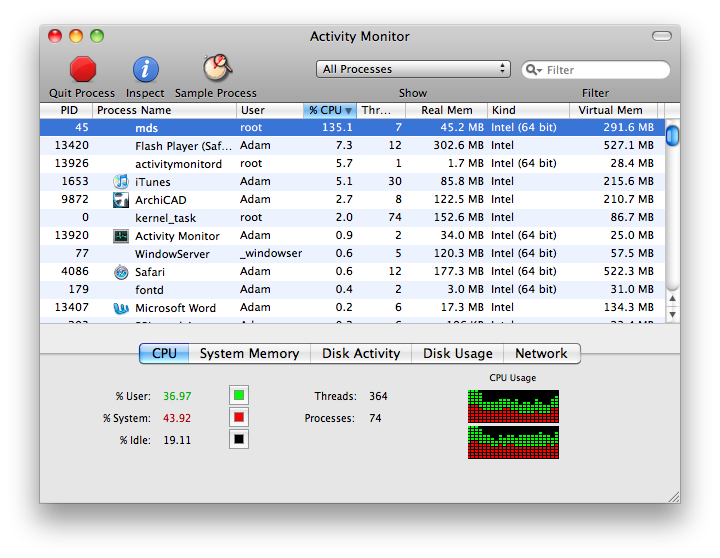720x558 pixels.
Task: Click the red Quit Process stop icon
Action: [83, 70]
